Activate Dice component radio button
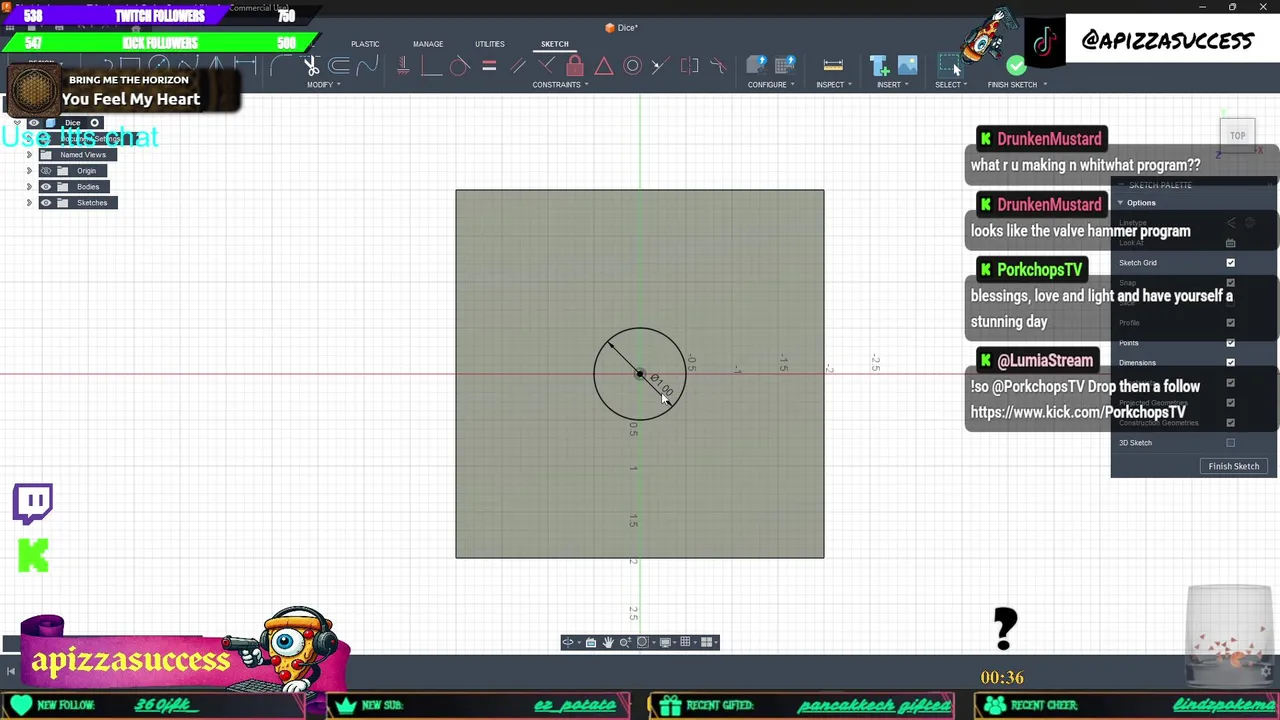Viewport: 1280px width, 720px height. 95,123
